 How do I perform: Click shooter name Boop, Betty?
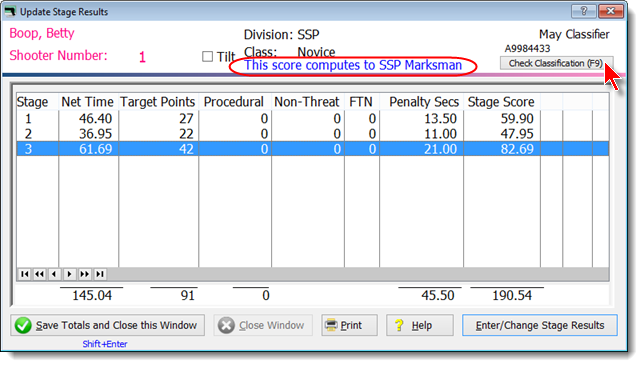click(42, 33)
